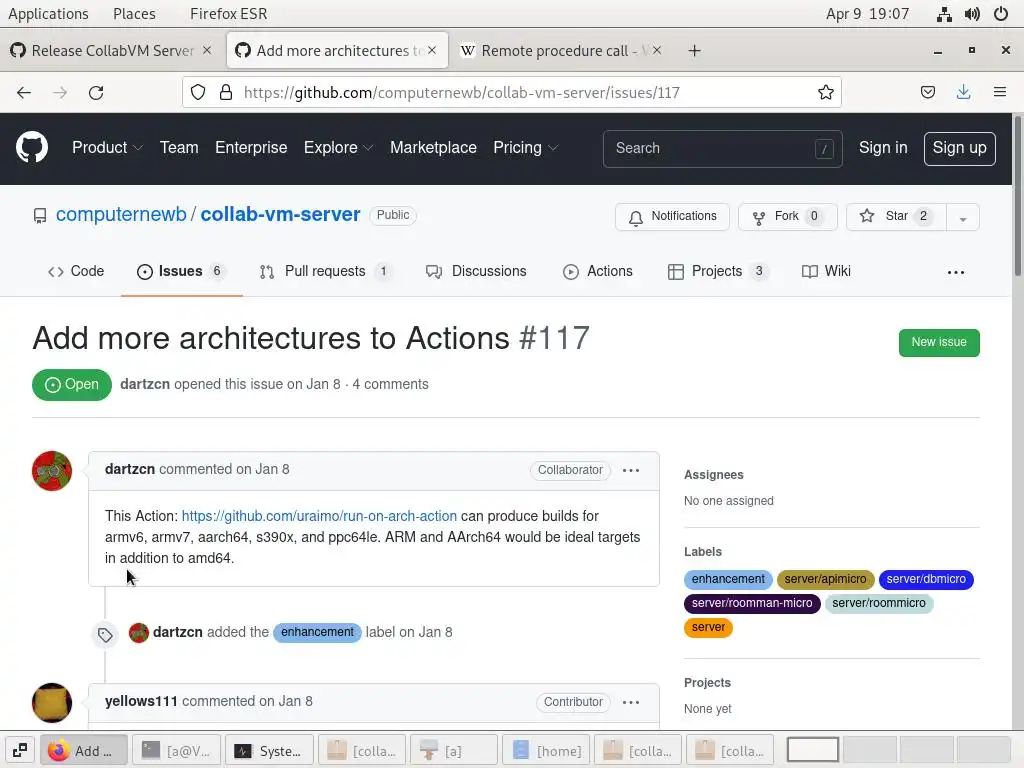The width and height of the screenshot is (1024, 768).
Task: Open the Applications menu in top panel
Action: tap(48, 14)
